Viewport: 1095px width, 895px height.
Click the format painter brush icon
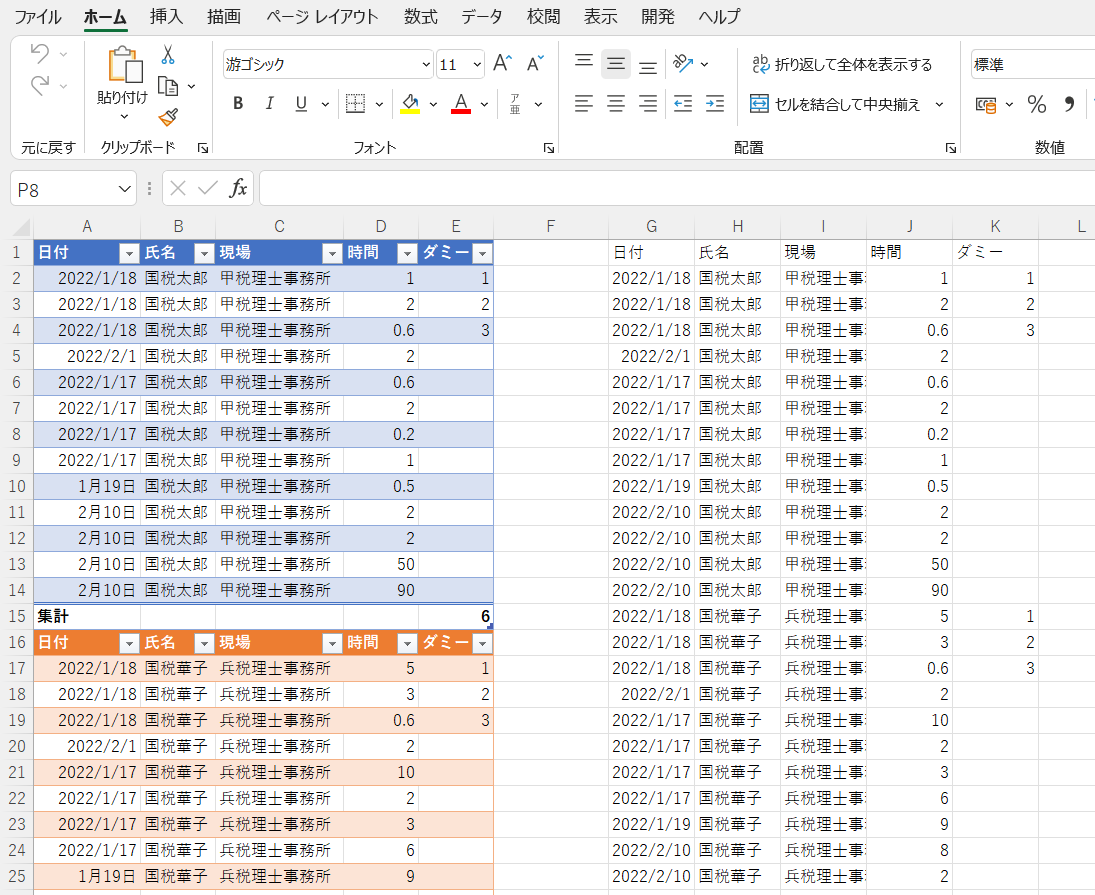tap(168, 118)
